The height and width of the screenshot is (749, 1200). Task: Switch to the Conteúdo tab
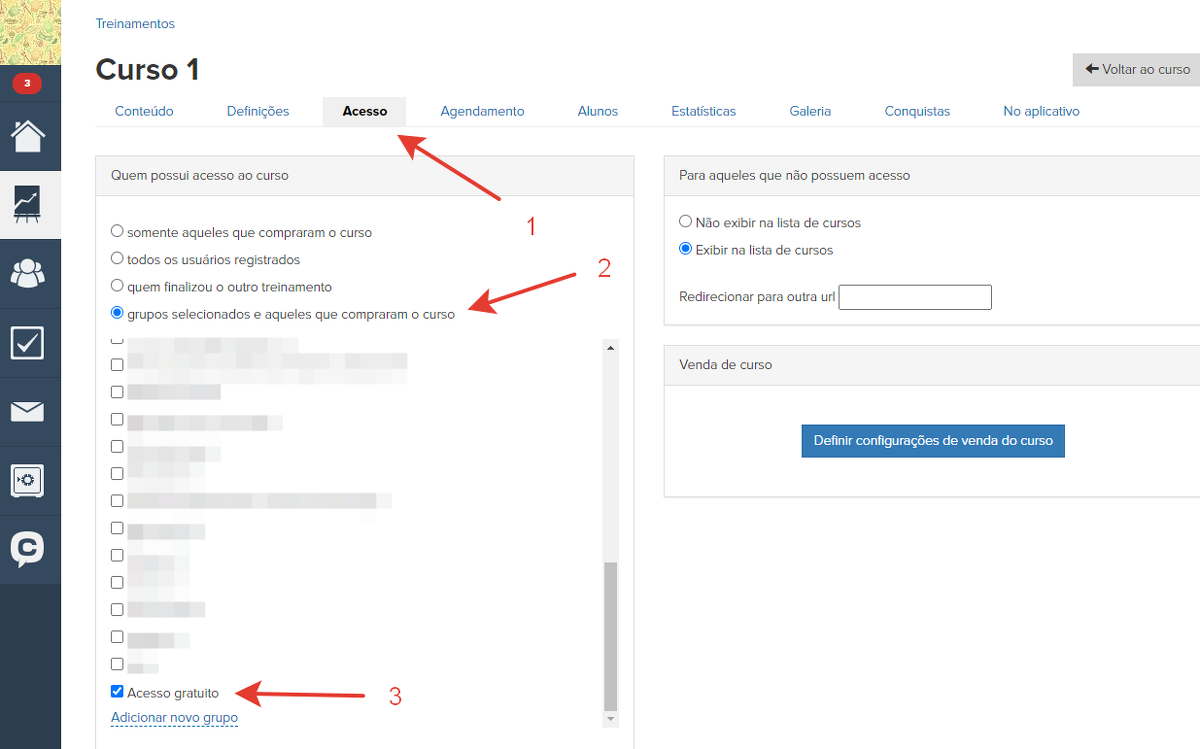click(x=144, y=111)
